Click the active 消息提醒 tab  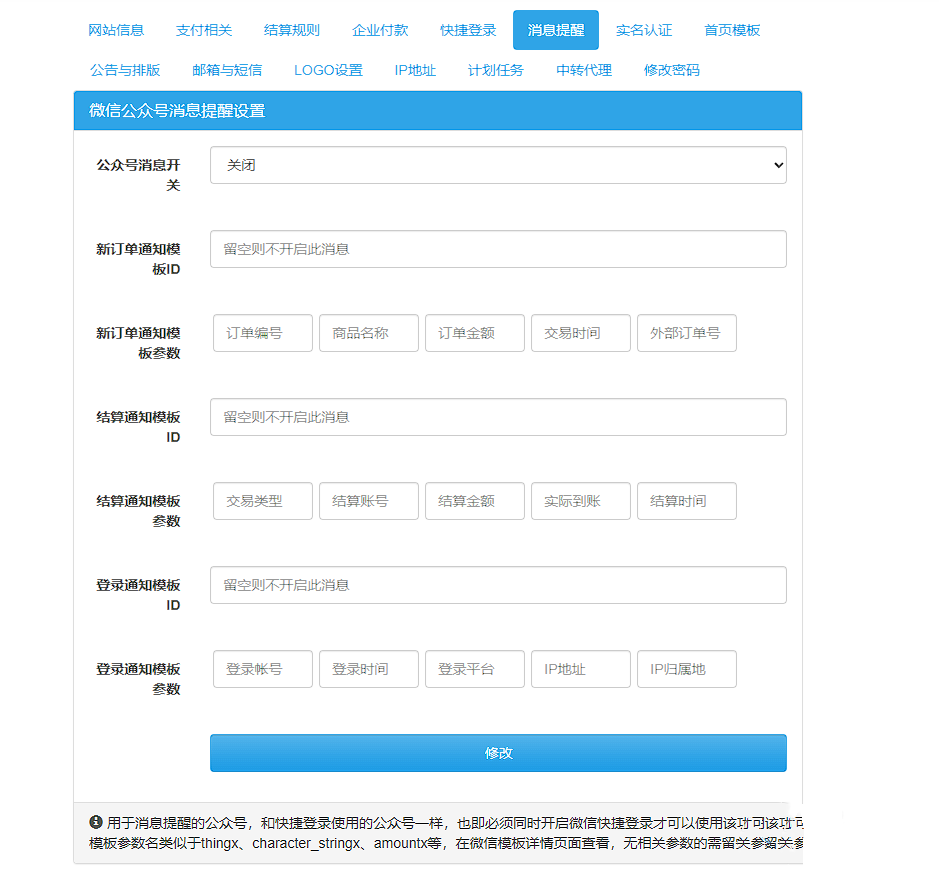pyautogui.click(x=556, y=30)
